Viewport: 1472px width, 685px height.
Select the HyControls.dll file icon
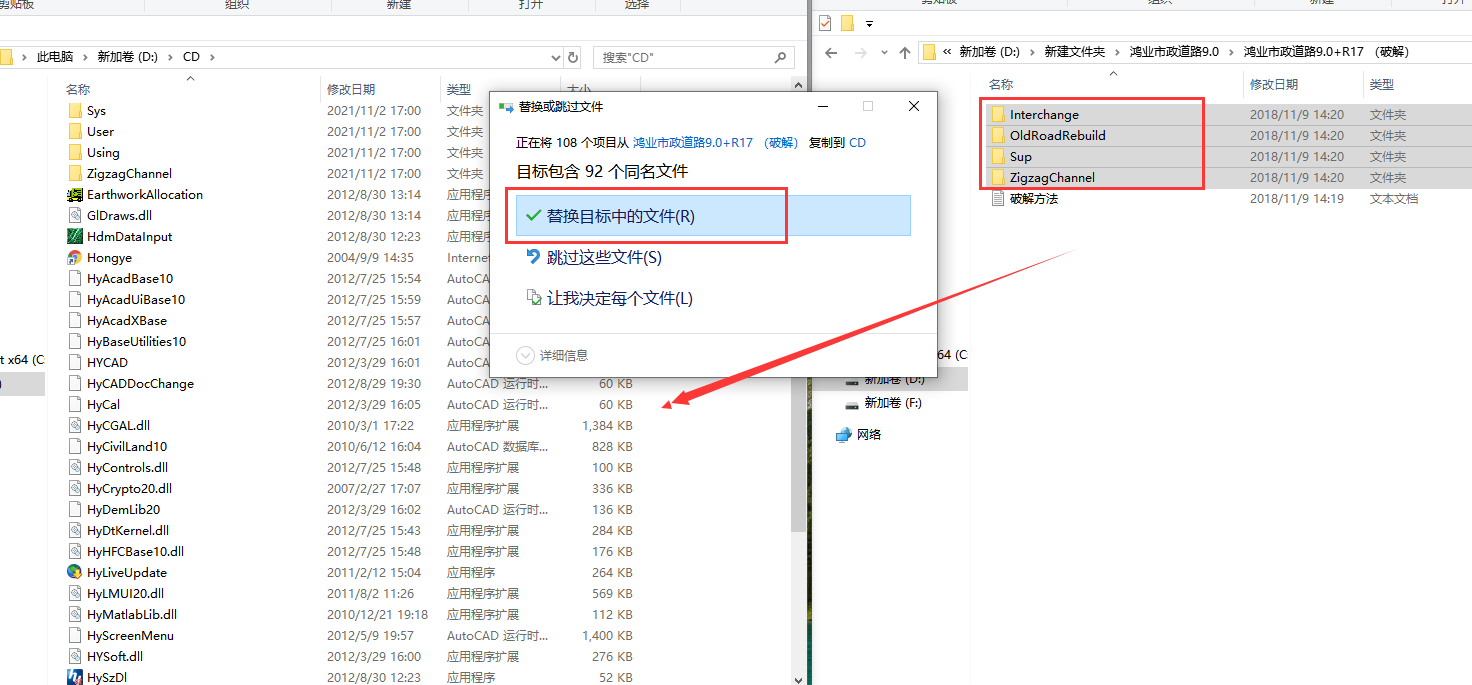75,468
